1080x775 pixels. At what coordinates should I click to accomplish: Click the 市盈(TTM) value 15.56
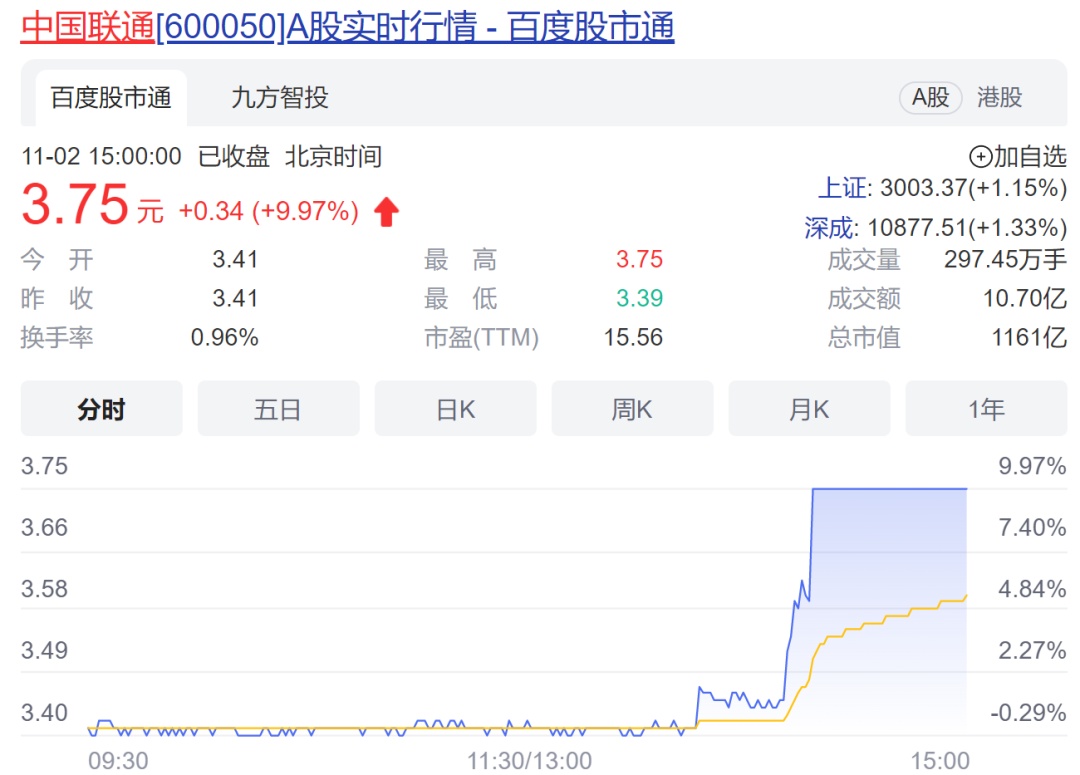point(633,338)
